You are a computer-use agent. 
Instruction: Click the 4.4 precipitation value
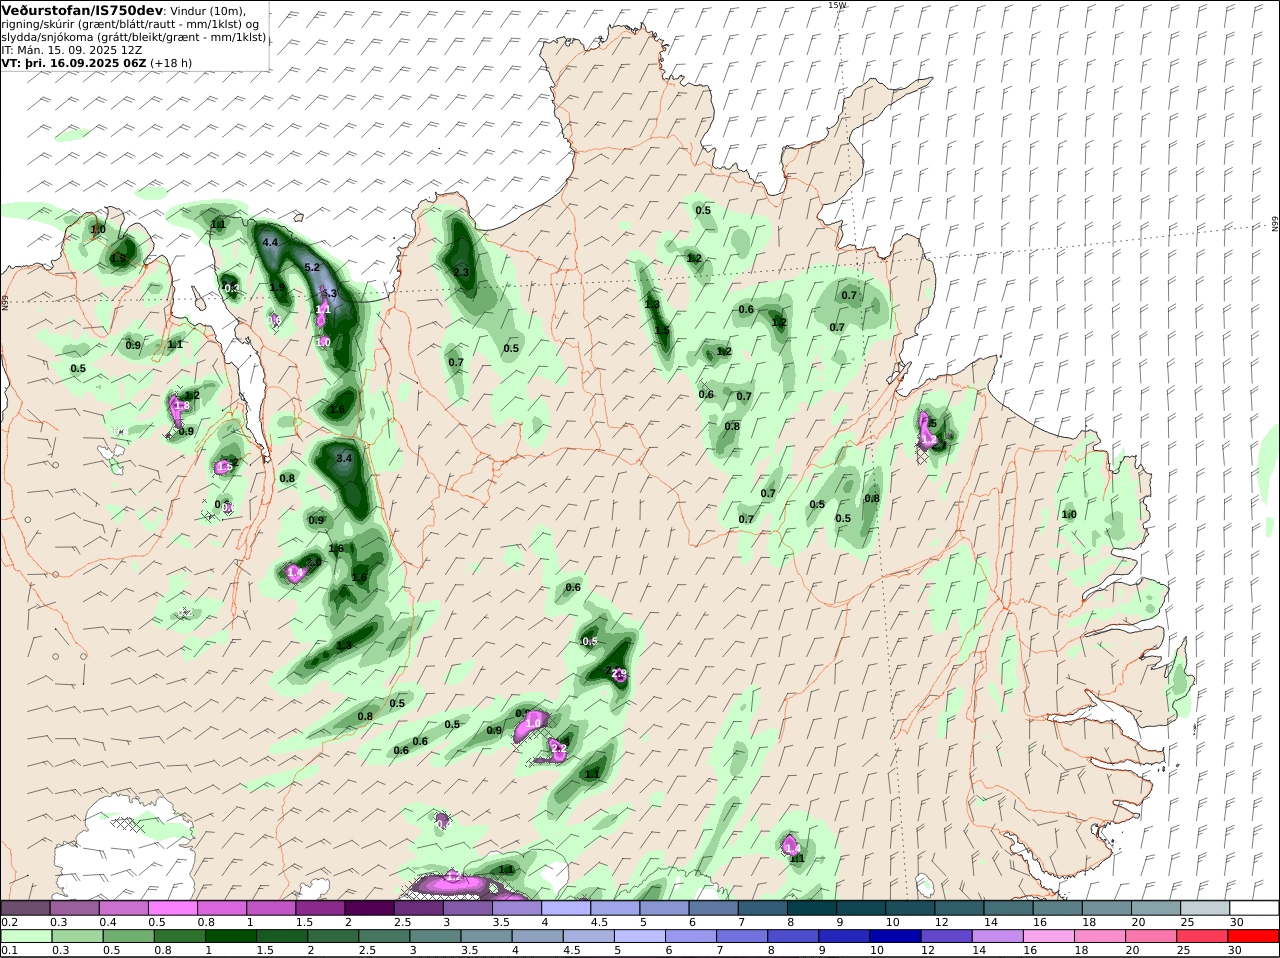coord(270,242)
